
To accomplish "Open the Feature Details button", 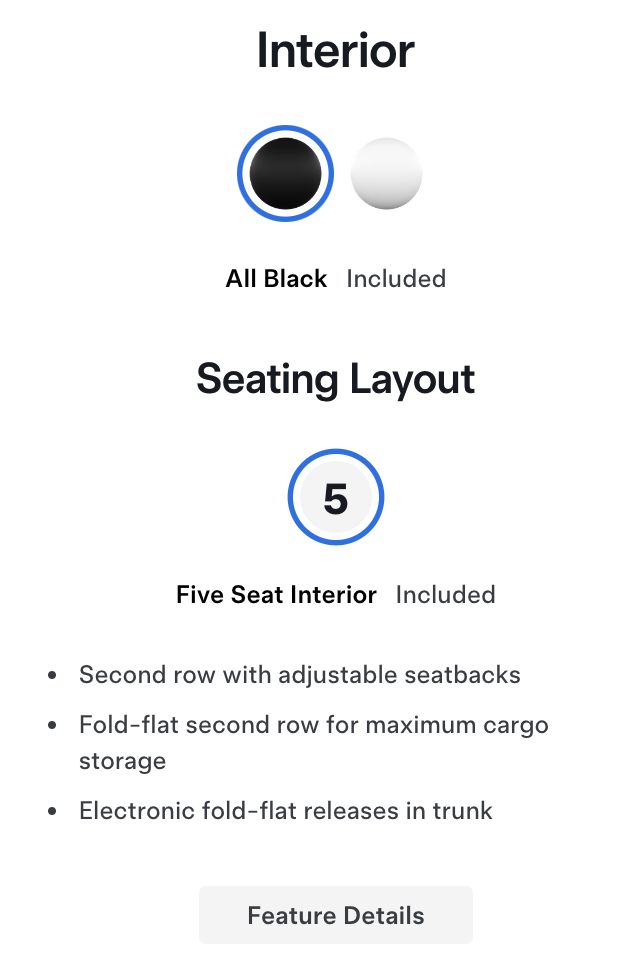I will click(x=336, y=915).
